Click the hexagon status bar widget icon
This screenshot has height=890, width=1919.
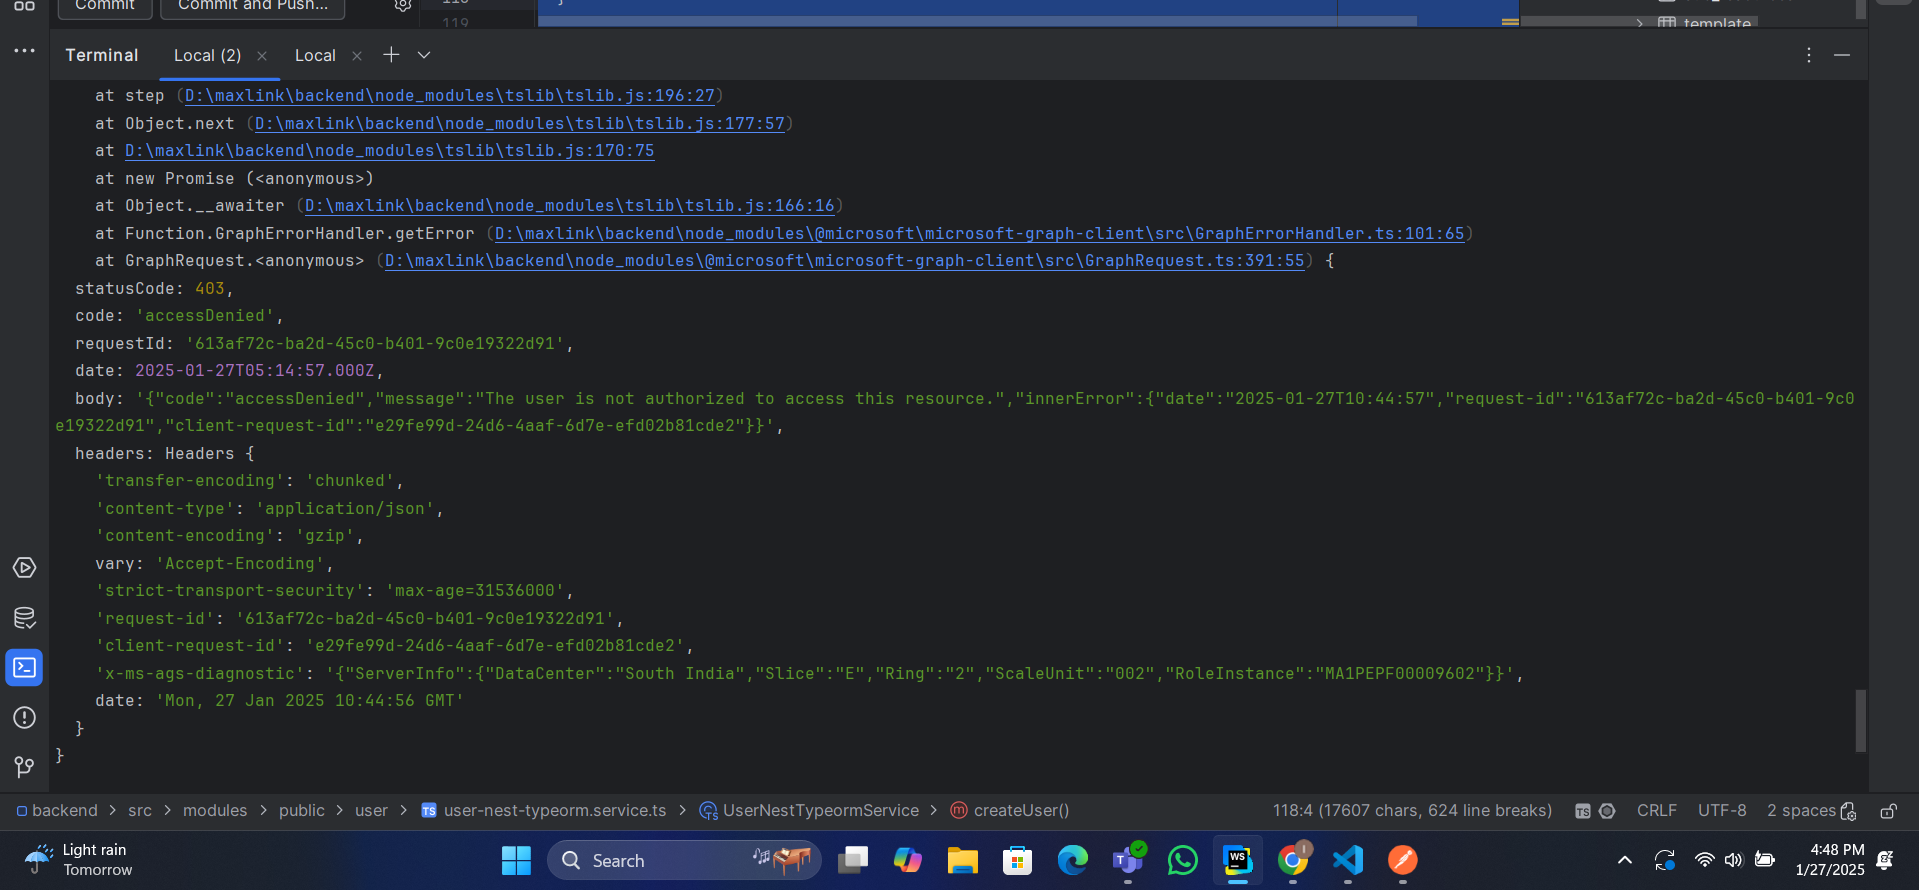[1607, 811]
